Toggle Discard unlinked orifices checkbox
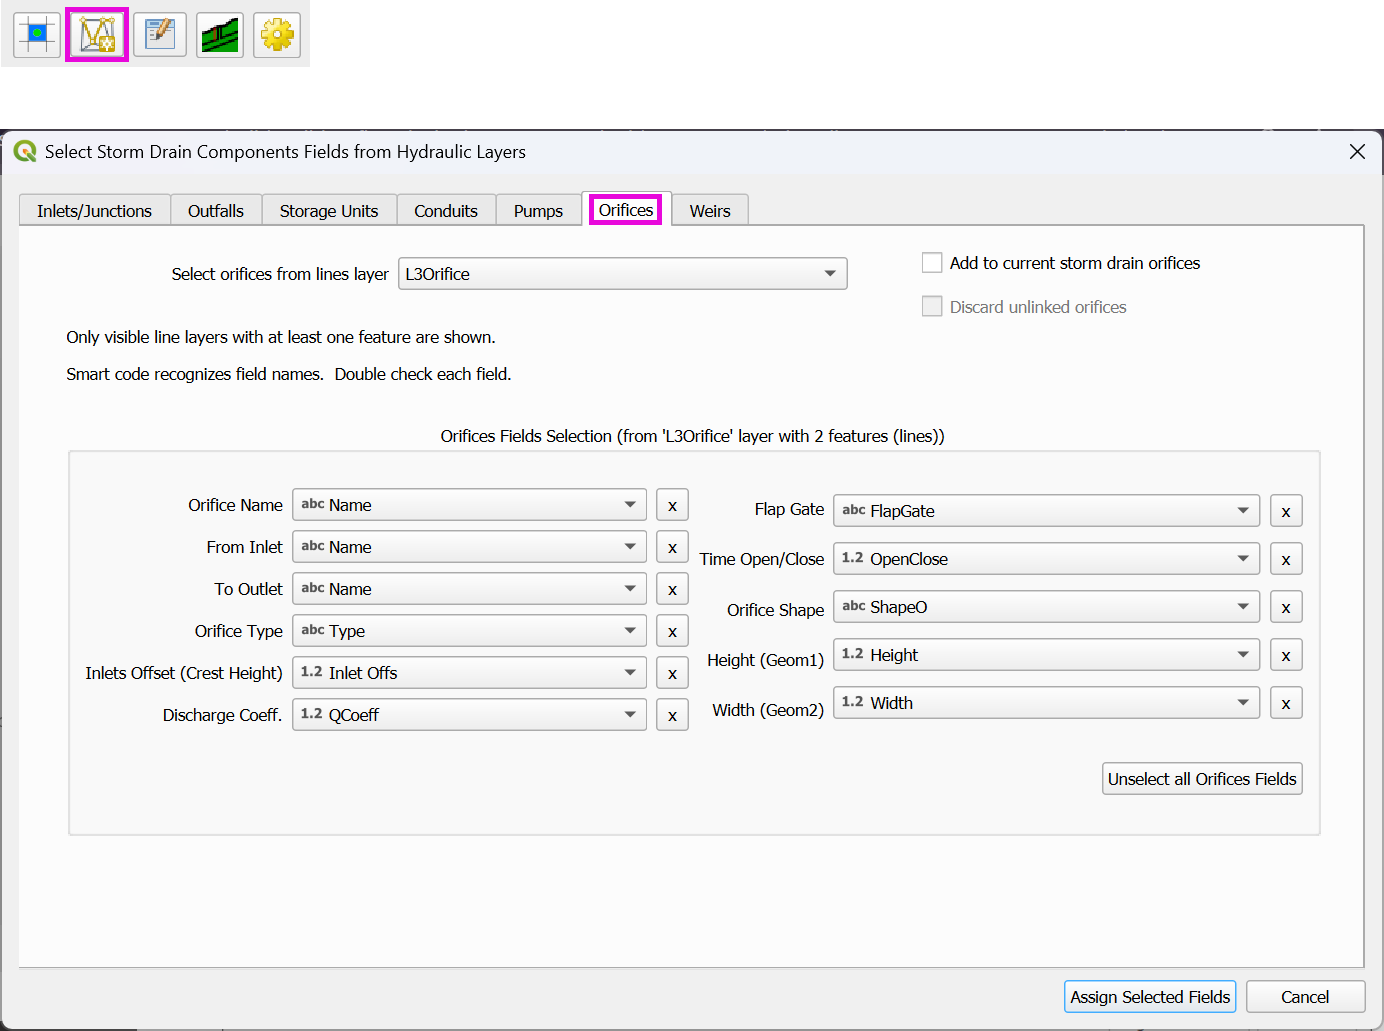This screenshot has height=1031, width=1384. 932,307
